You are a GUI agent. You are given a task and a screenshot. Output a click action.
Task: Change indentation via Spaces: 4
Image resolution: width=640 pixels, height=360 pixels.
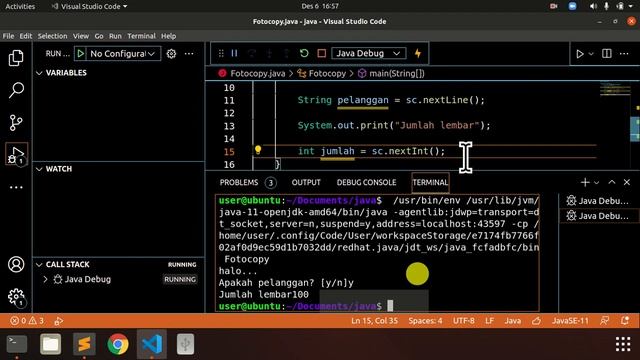[x=425, y=321]
